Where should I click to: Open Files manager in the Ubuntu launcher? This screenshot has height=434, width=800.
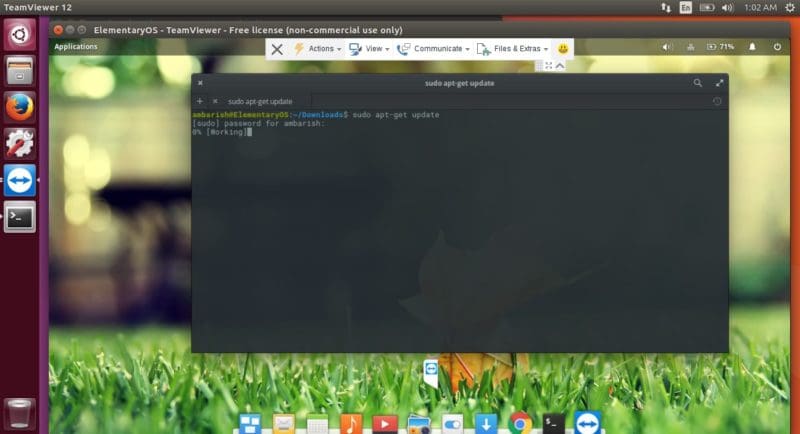(19, 71)
